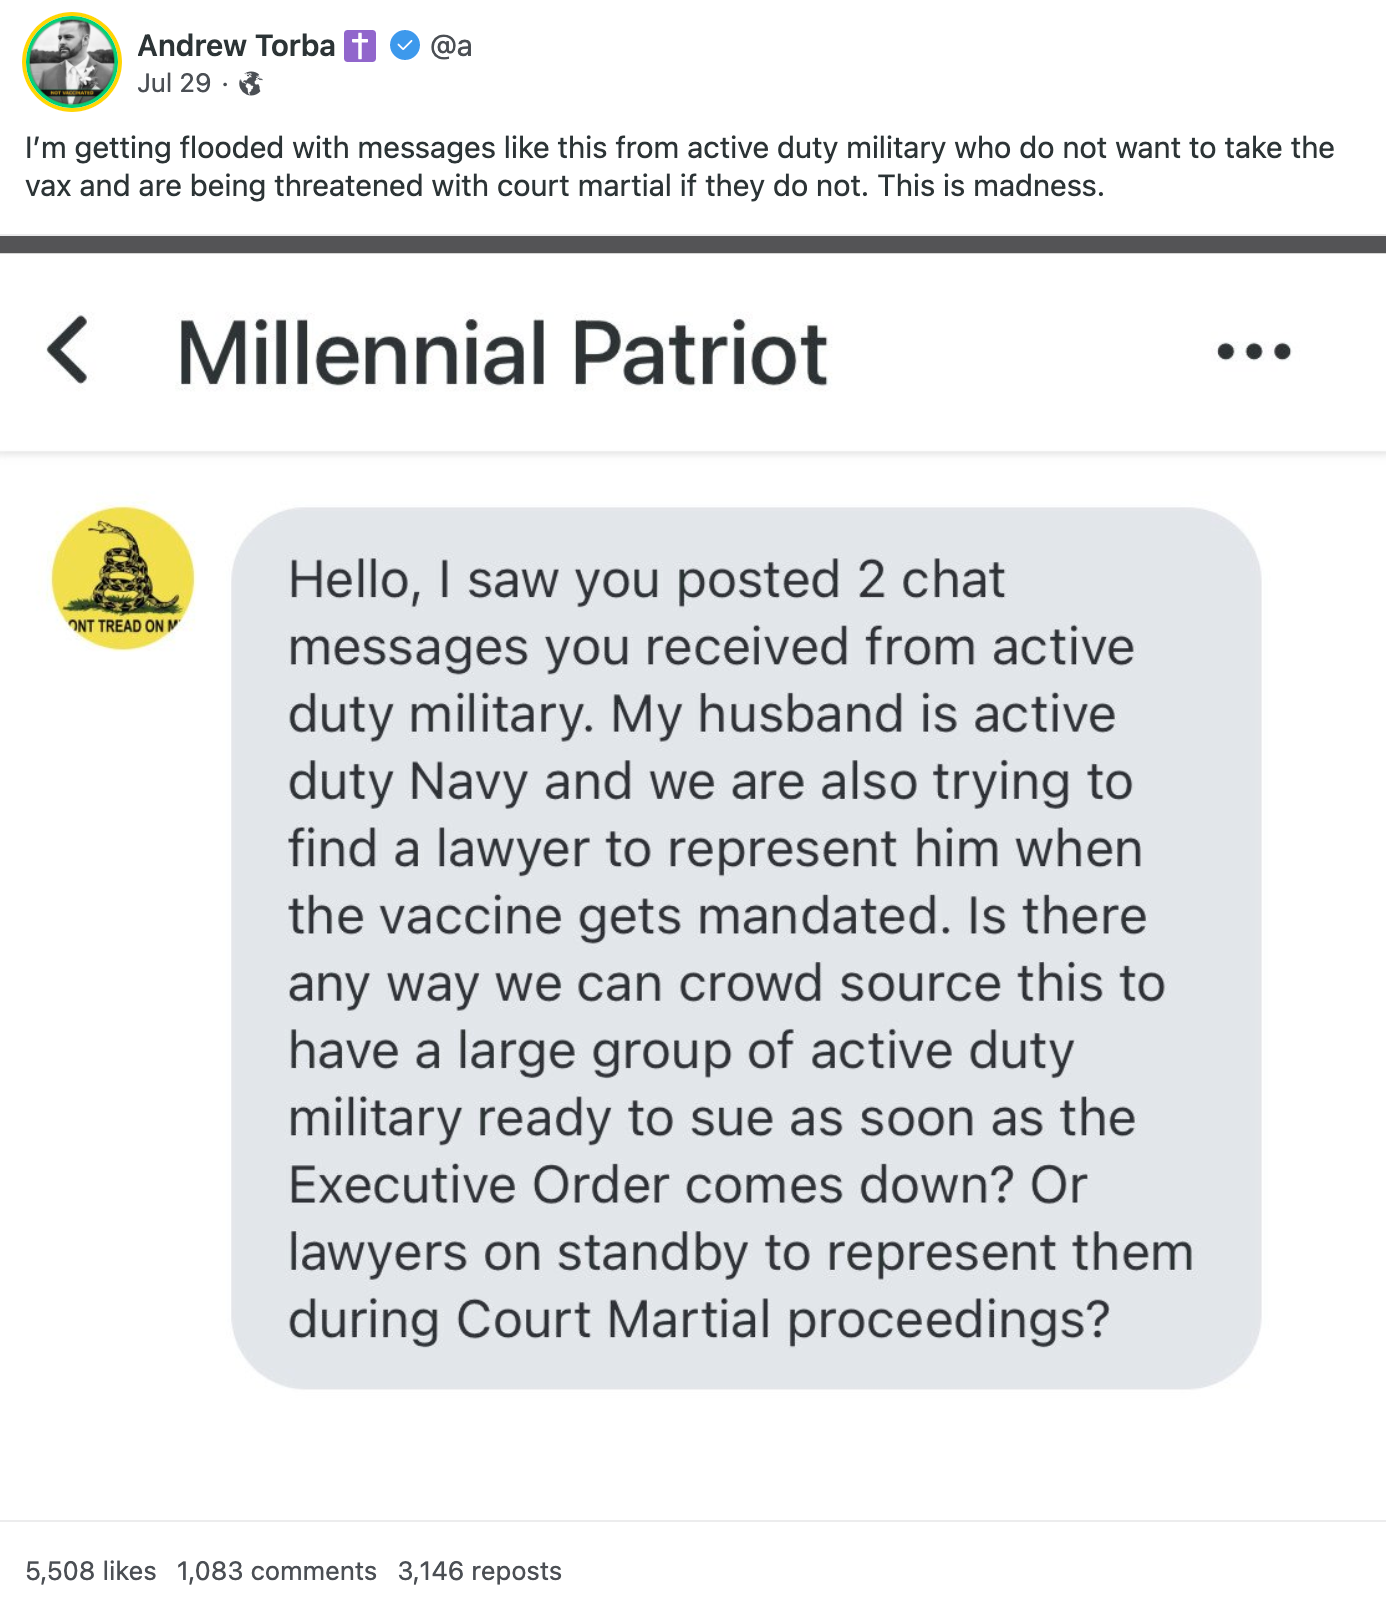Click the dark bar atop the screenshot

693,245
